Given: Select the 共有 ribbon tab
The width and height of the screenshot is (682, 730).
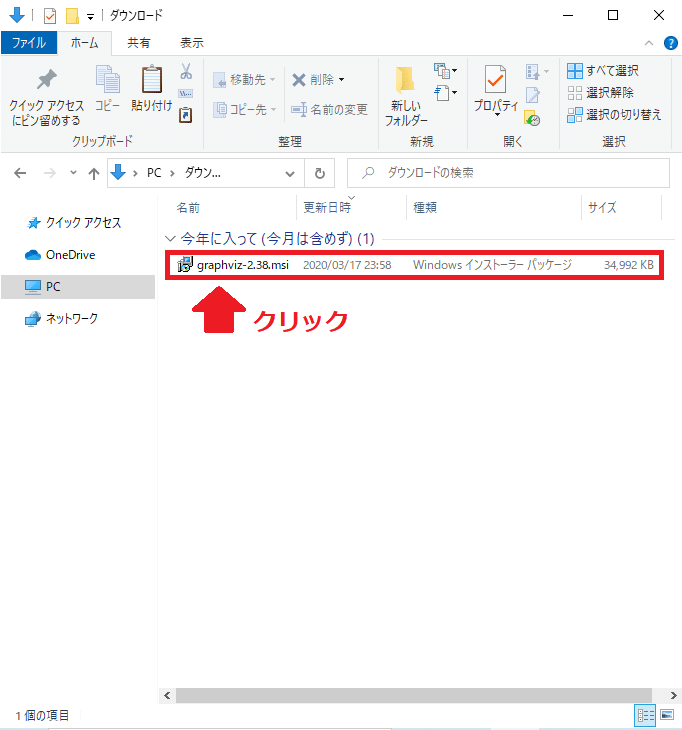Looking at the screenshot, I should click(x=139, y=43).
